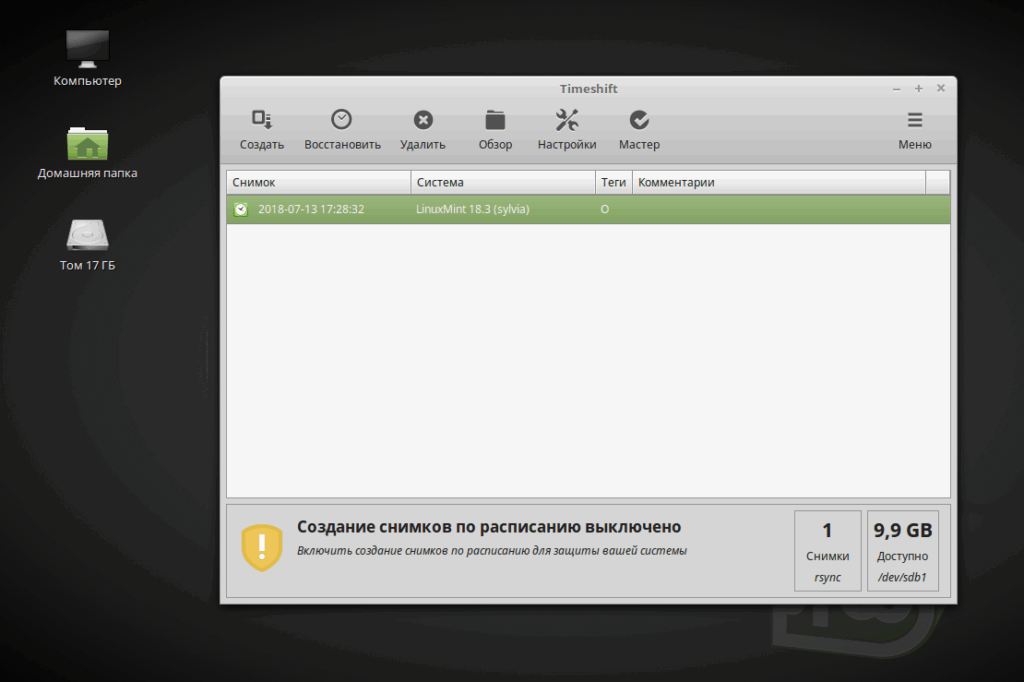Open the Домашняя папка desktop icon
This screenshot has height=682, width=1024.
[x=88, y=153]
